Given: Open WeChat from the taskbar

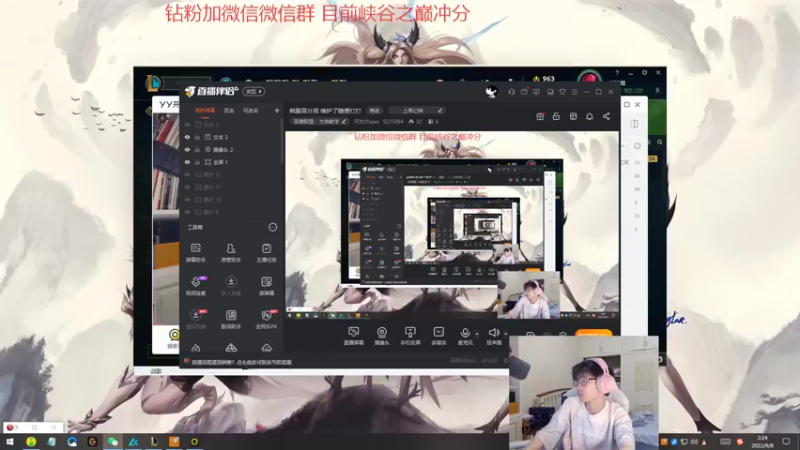Looking at the screenshot, I should (x=112, y=441).
